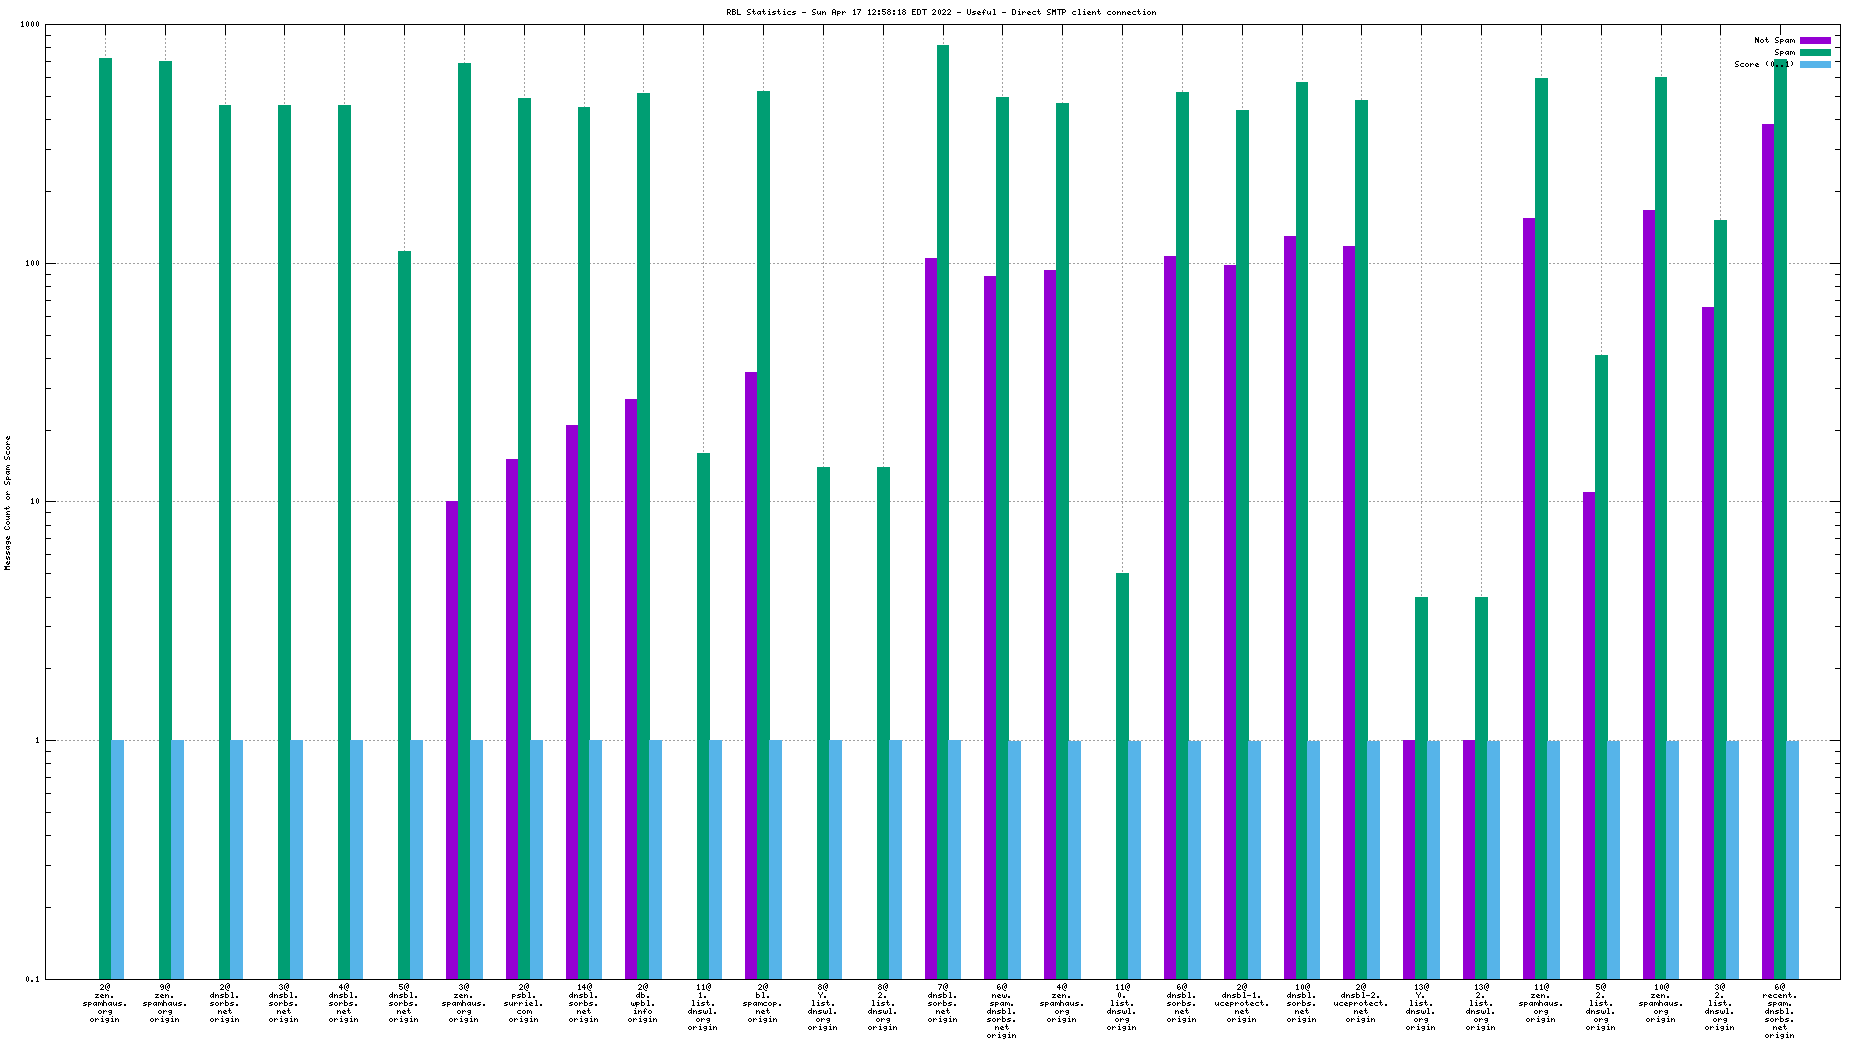Click the recent.spam.dnsbl.sorbs.net x-axis label
Image resolution: width=1856 pixels, height=1044 pixels.
pyautogui.click(x=1780, y=1010)
